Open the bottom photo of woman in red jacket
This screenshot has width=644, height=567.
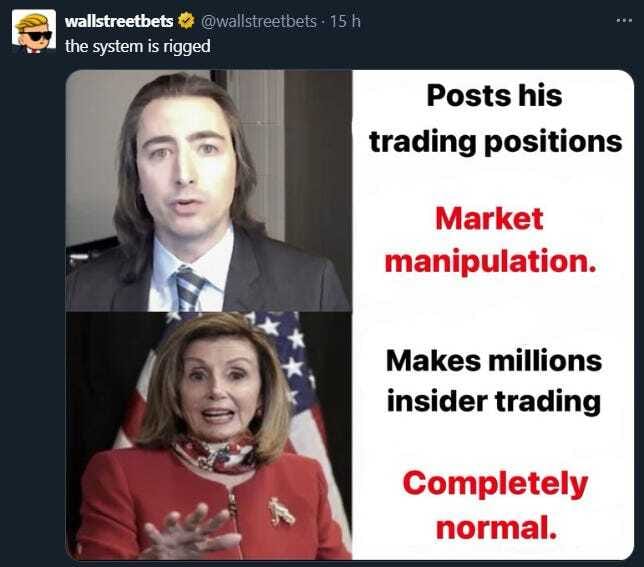tap(209, 436)
